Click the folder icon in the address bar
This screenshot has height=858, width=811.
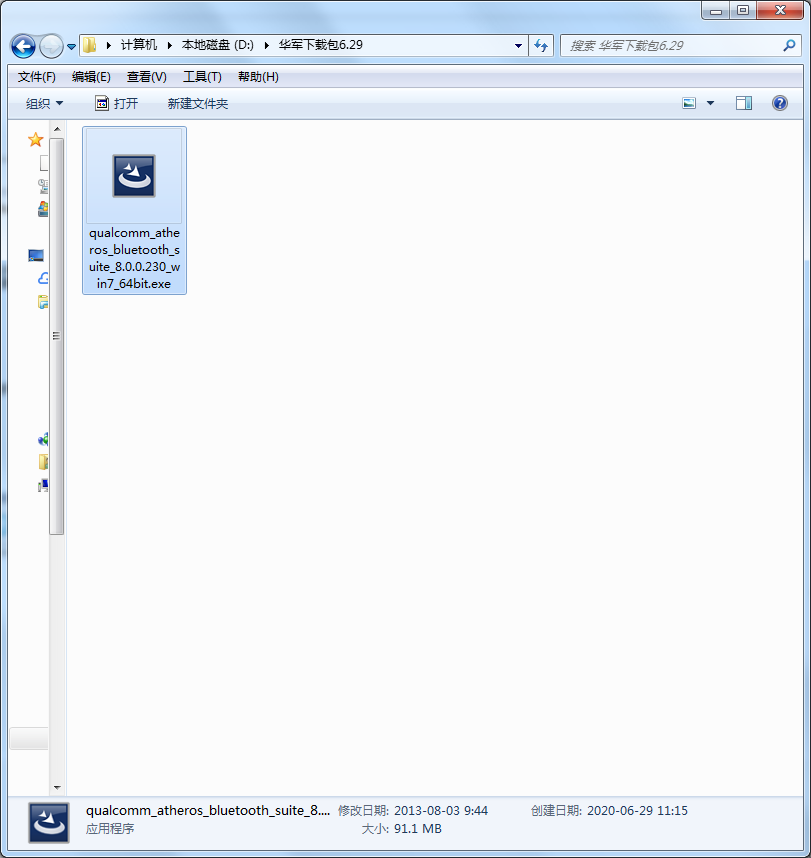point(89,45)
